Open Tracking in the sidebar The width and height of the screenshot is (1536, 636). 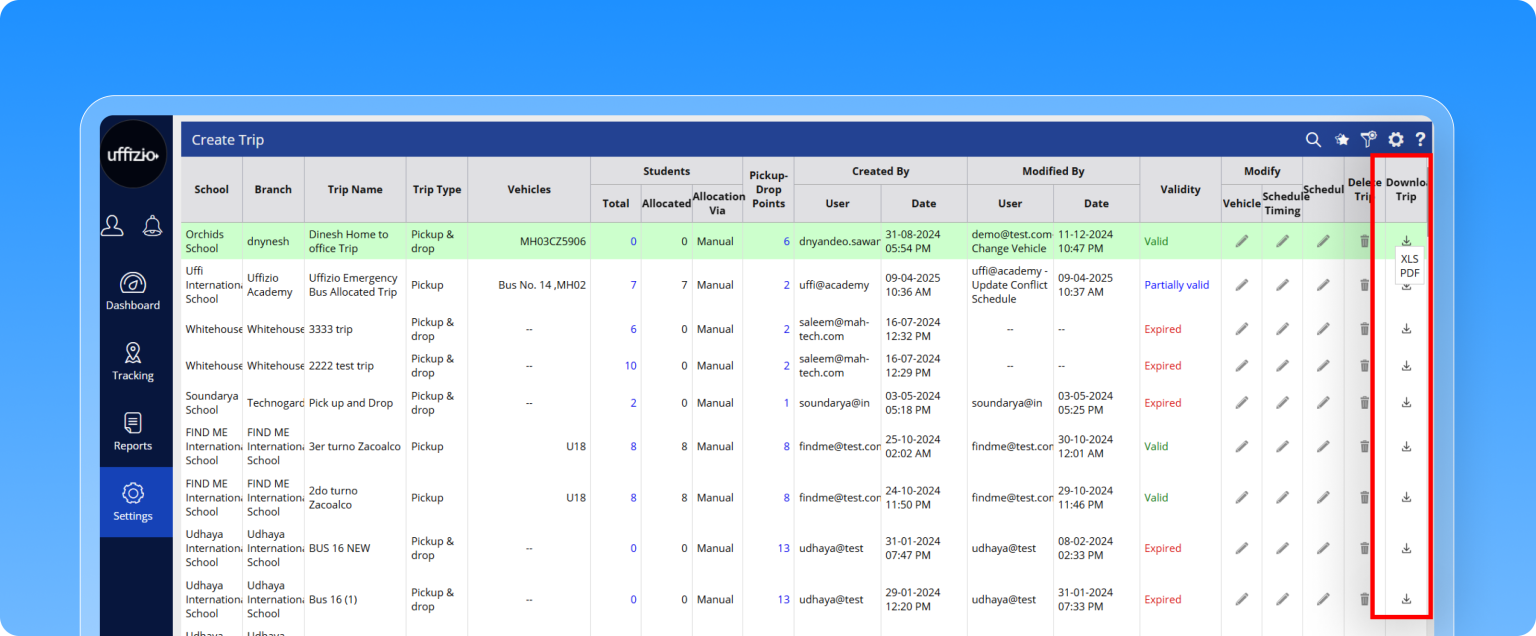pyautogui.click(x=133, y=361)
